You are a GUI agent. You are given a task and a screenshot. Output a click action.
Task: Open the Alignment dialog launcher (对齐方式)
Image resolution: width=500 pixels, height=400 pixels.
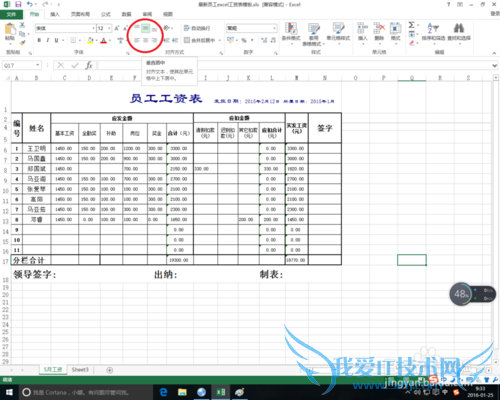[x=221, y=53]
